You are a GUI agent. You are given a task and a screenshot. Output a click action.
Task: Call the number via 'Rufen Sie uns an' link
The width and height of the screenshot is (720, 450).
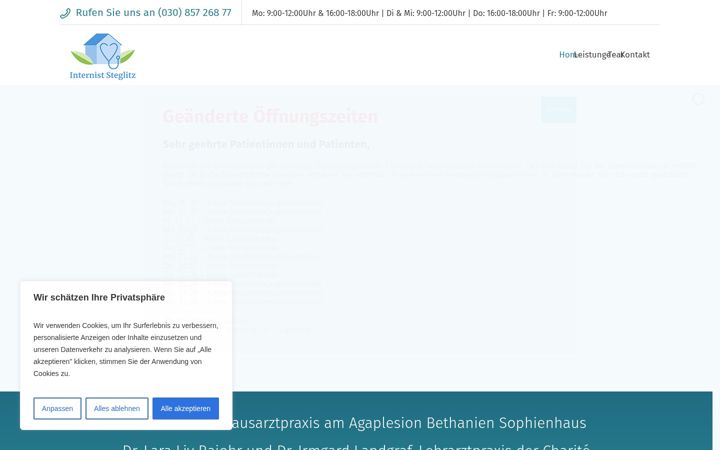point(153,13)
